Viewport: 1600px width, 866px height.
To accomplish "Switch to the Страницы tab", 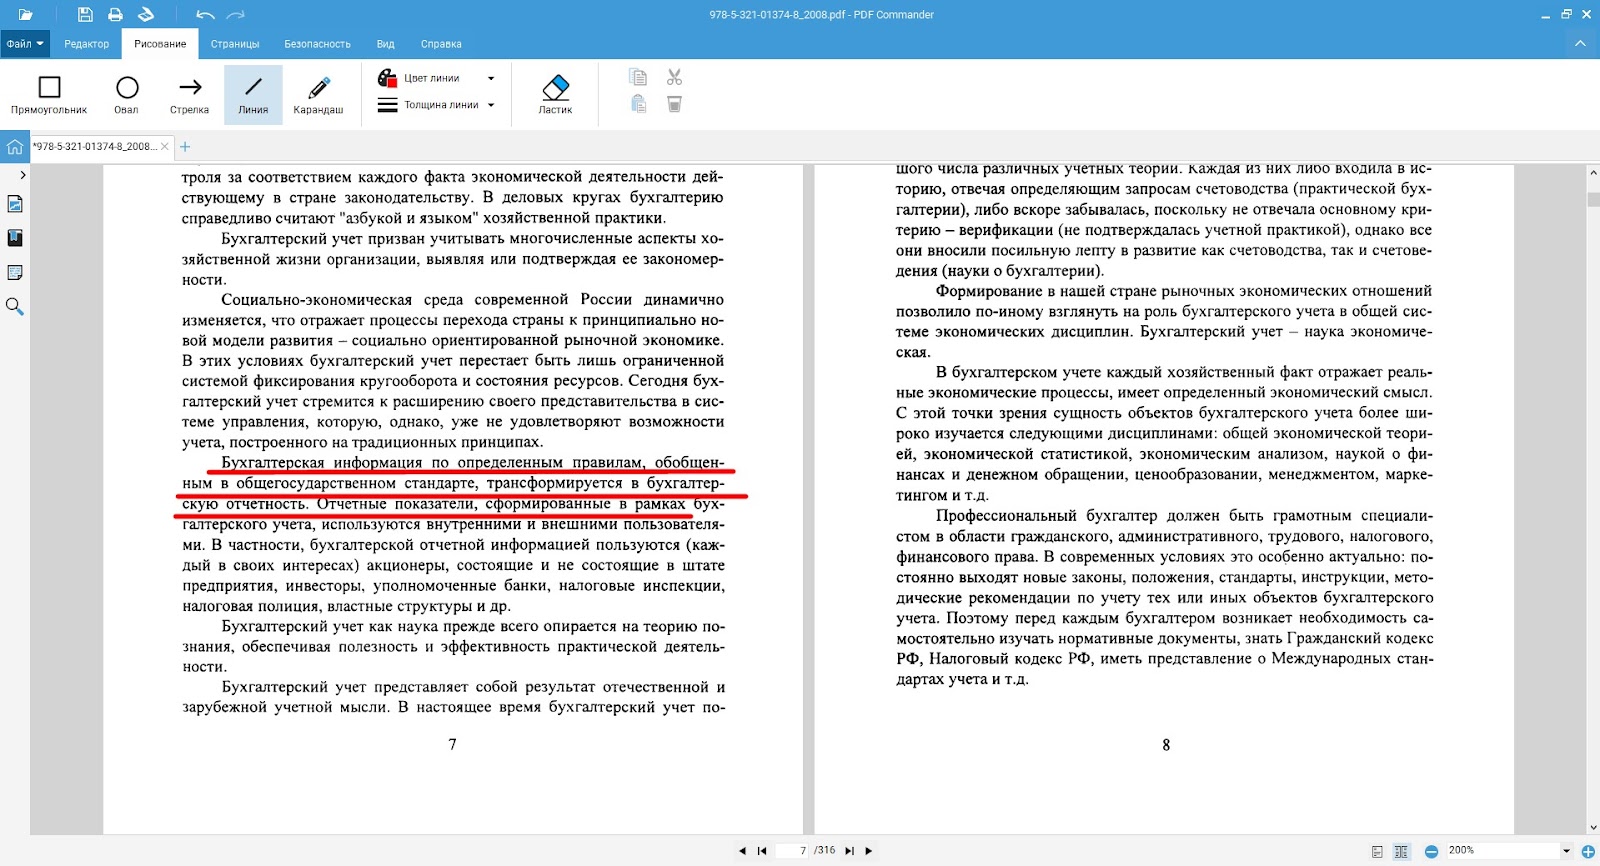I will click(x=235, y=44).
